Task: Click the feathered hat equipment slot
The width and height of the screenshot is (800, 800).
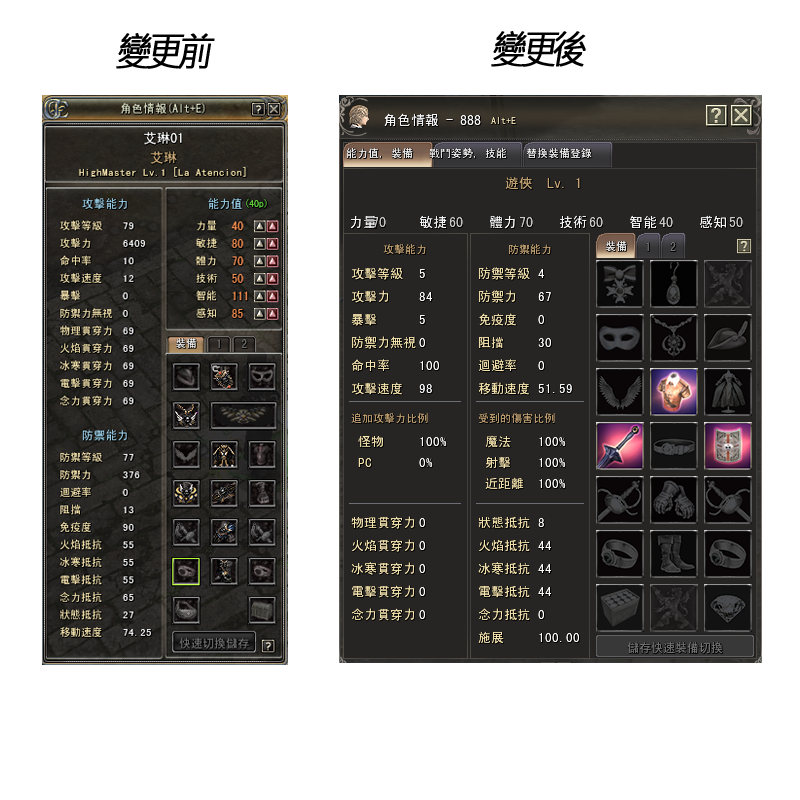Action: coord(728,337)
